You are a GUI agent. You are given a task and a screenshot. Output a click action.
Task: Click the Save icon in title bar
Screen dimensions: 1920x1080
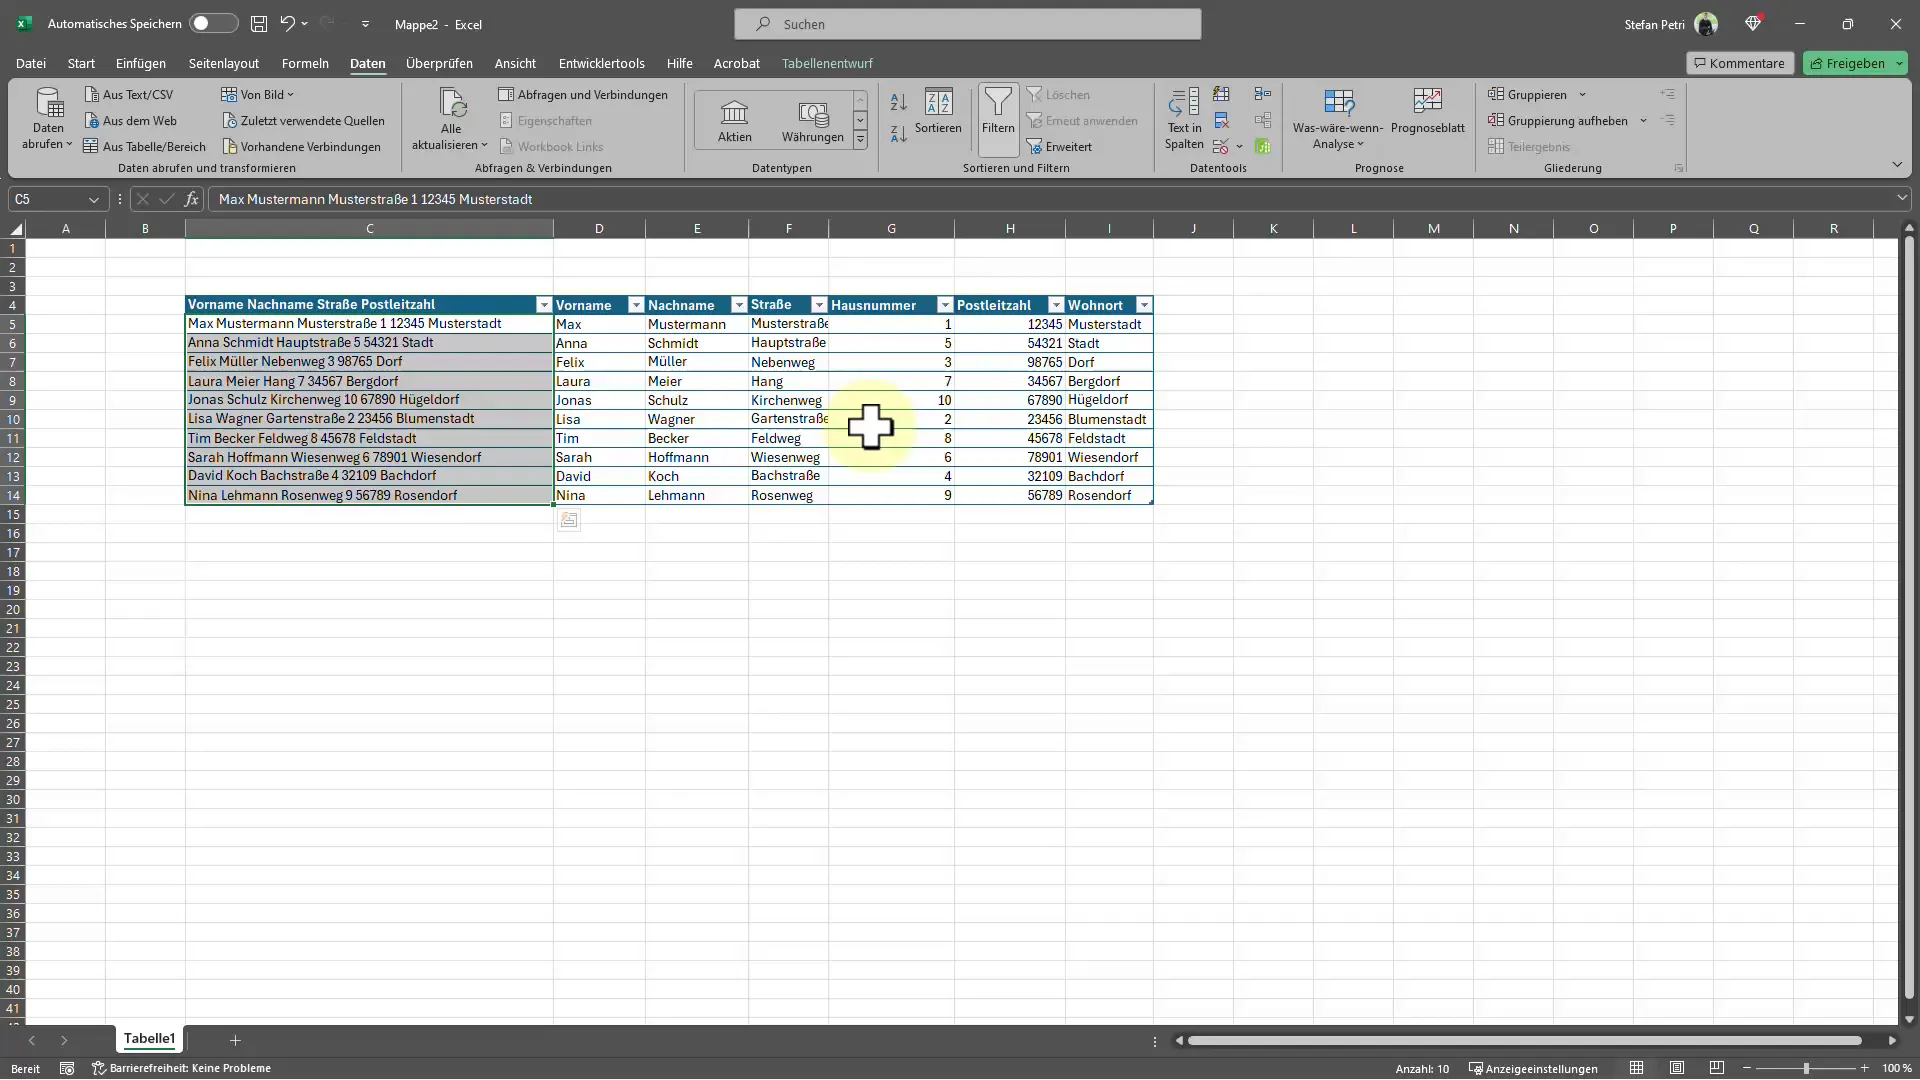pyautogui.click(x=259, y=23)
